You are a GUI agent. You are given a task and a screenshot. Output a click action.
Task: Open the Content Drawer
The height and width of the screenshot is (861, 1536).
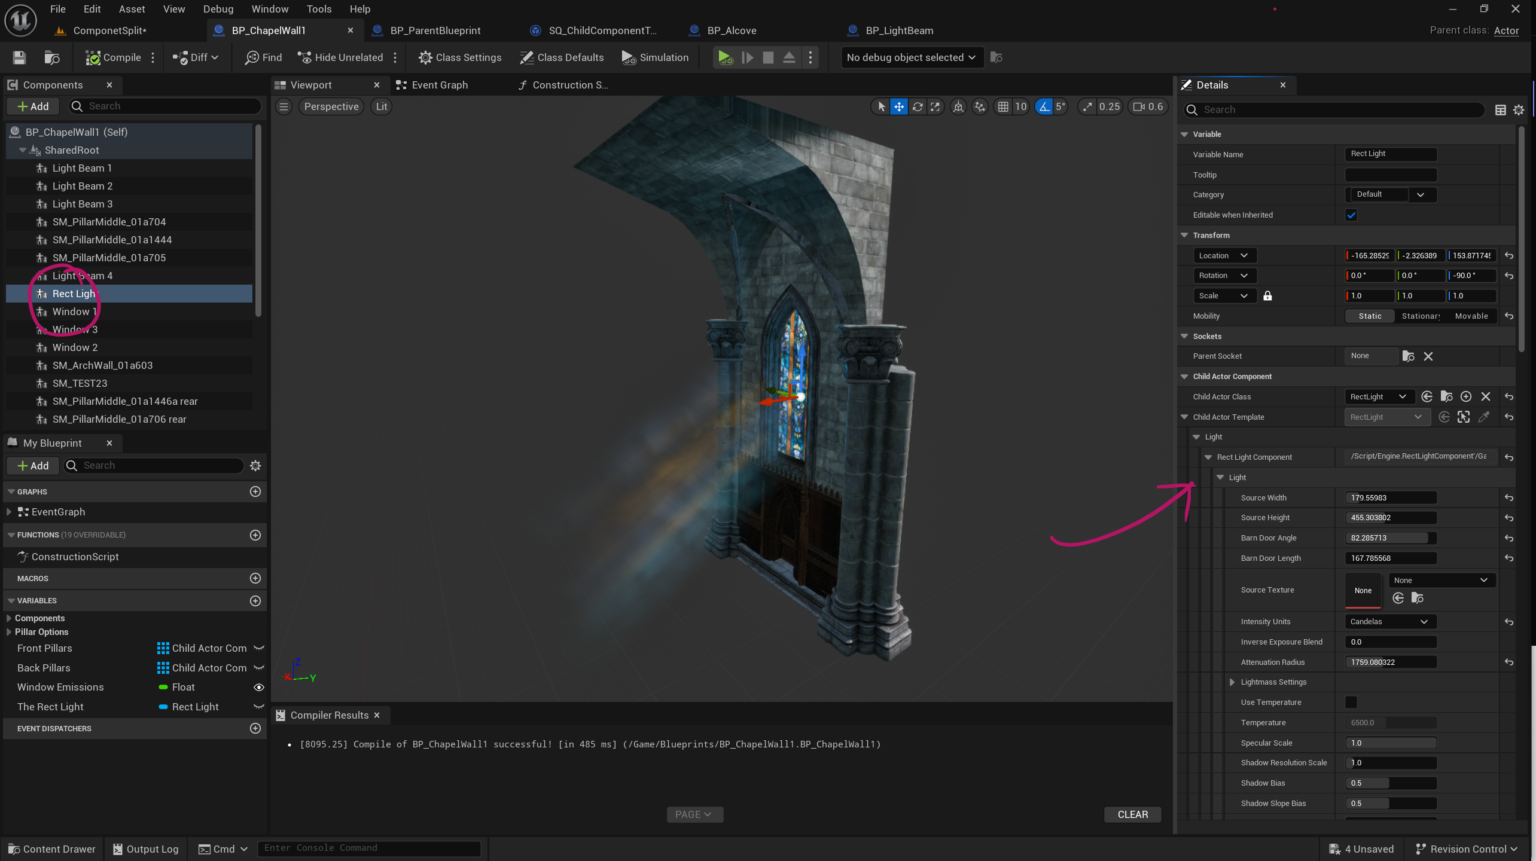pos(51,849)
